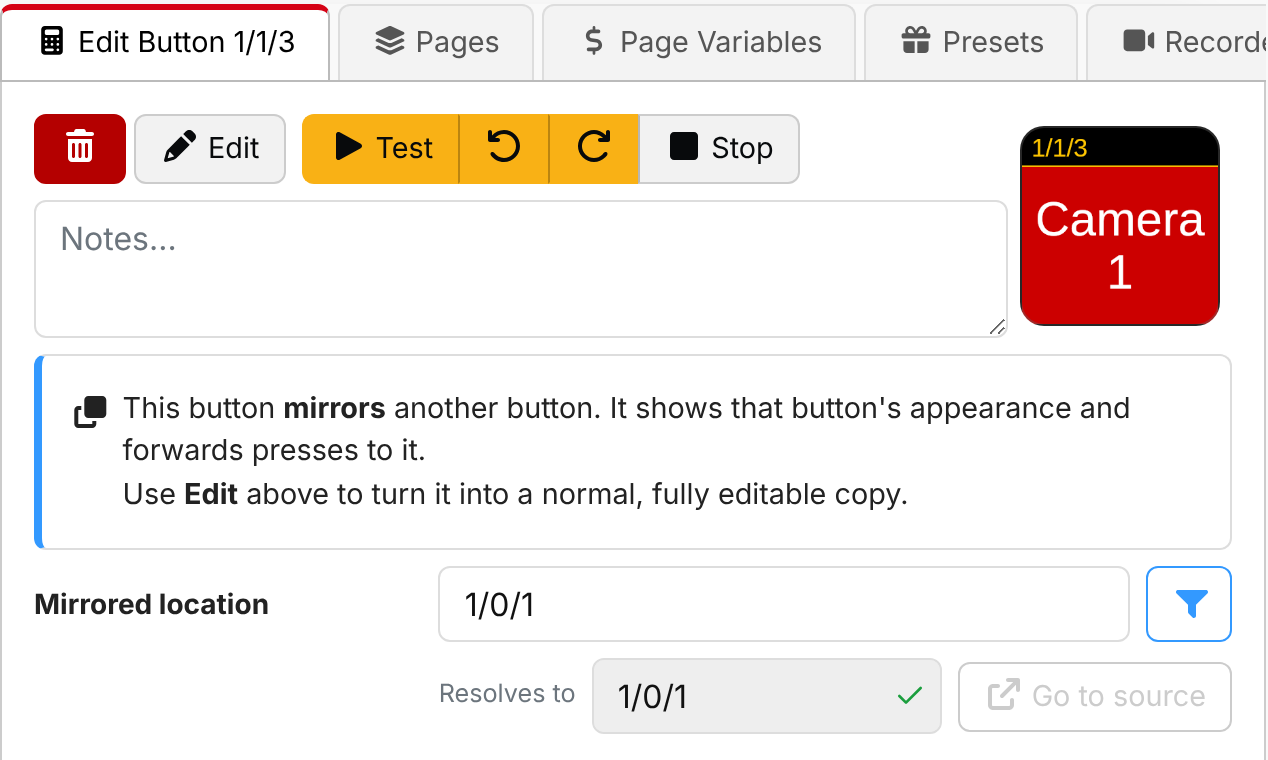Click the mirror copy icon in info box
Viewport: 1268px width, 760px height.
tap(90, 413)
